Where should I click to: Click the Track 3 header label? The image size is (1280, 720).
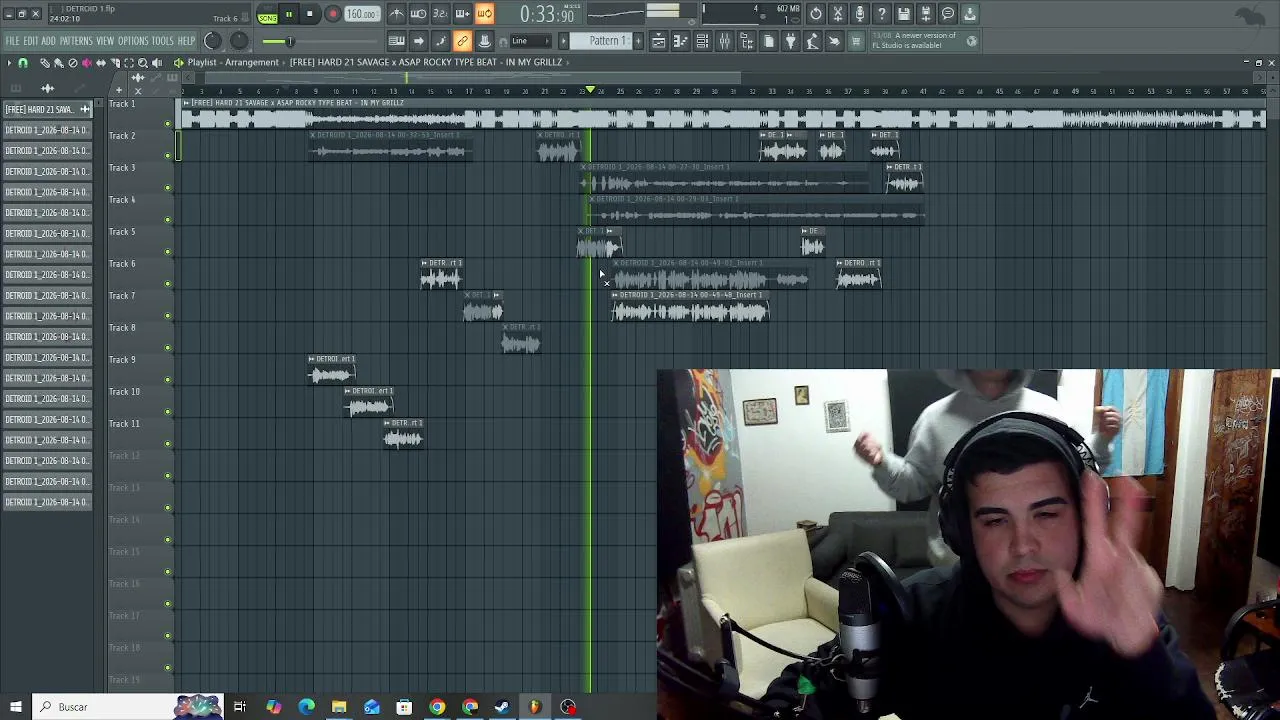[x=122, y=168]
